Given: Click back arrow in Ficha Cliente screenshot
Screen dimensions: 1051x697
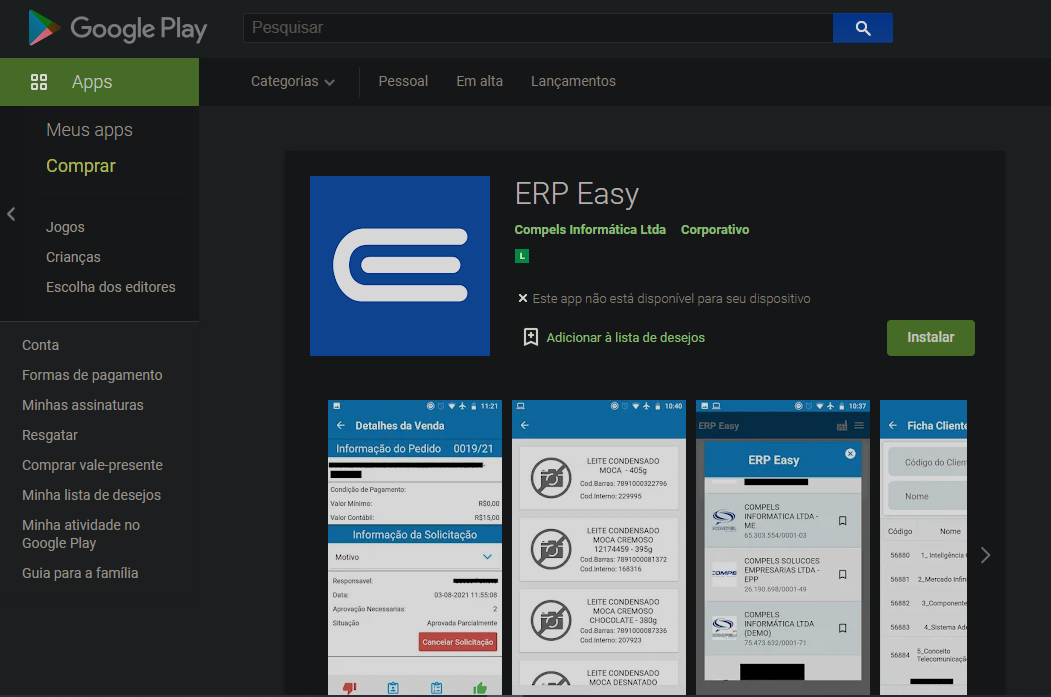Looking at the screenshot, I should 893,426.
